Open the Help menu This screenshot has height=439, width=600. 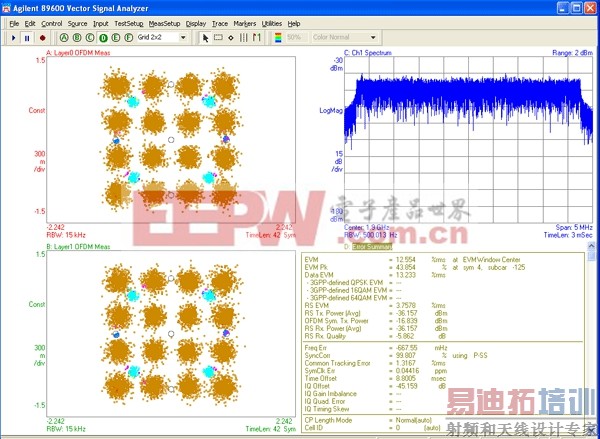point(294,24)
